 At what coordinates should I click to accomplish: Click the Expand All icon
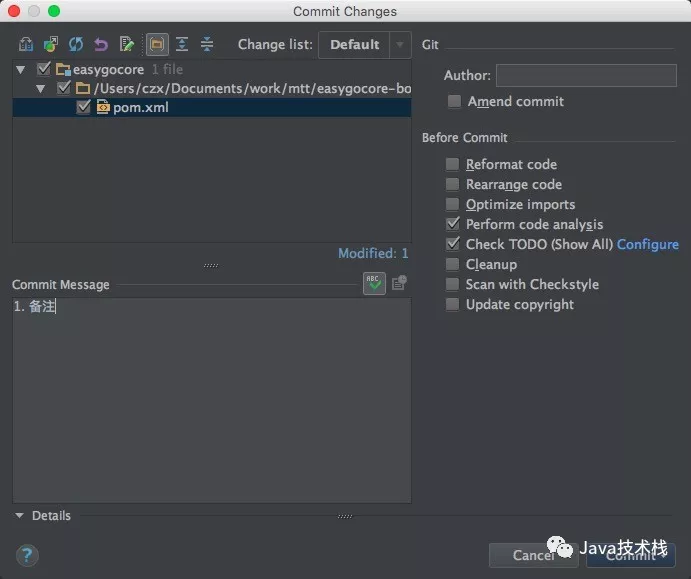tap(182, 44)
